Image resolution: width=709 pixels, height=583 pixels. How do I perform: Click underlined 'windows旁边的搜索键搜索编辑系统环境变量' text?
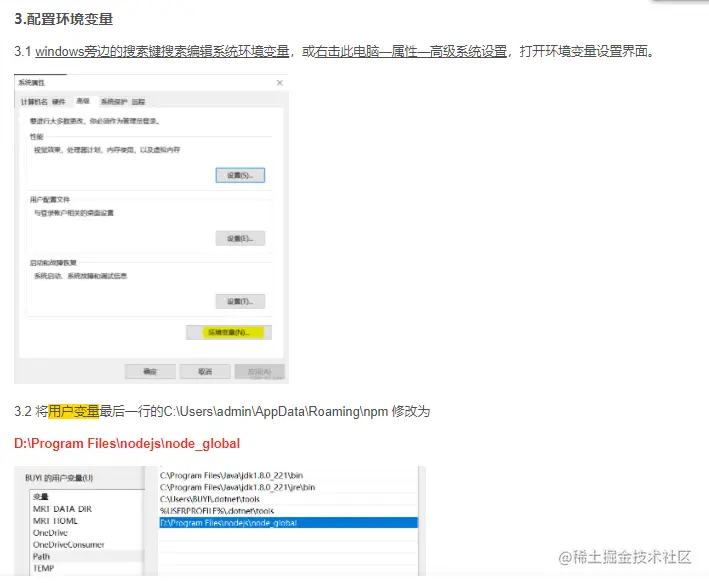(x=162, y=52)
